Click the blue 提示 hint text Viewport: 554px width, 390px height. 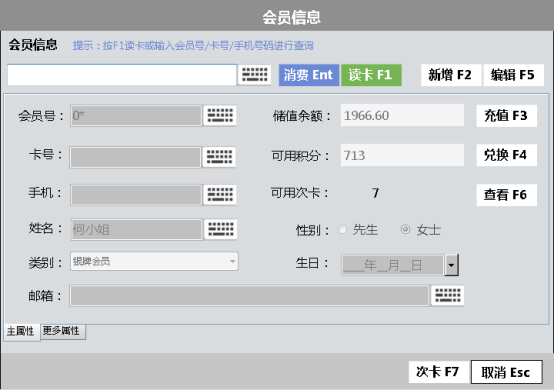point(193,45)
